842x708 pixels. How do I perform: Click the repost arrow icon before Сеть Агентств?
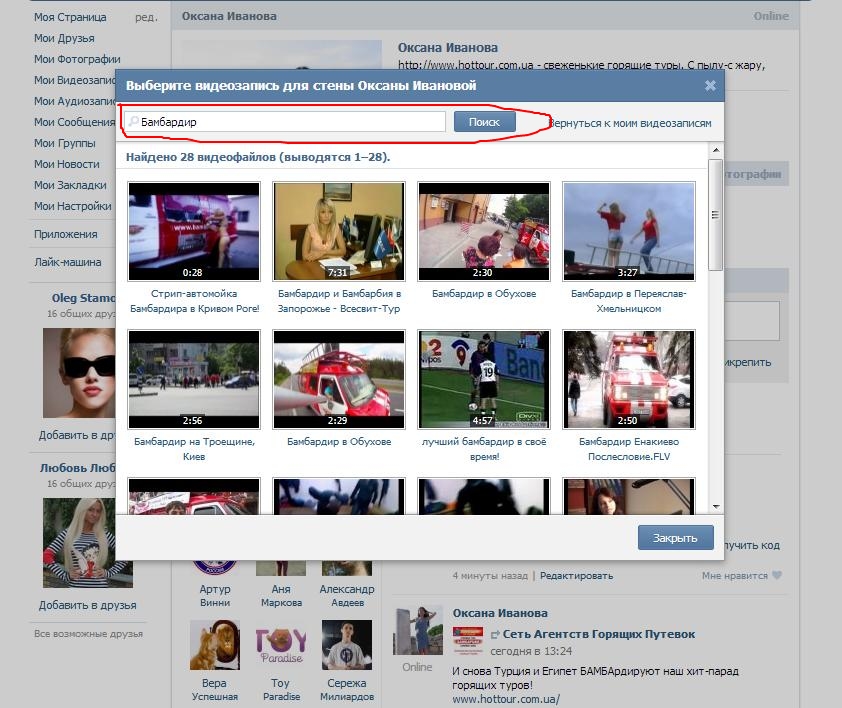click(x=495, y=635)
